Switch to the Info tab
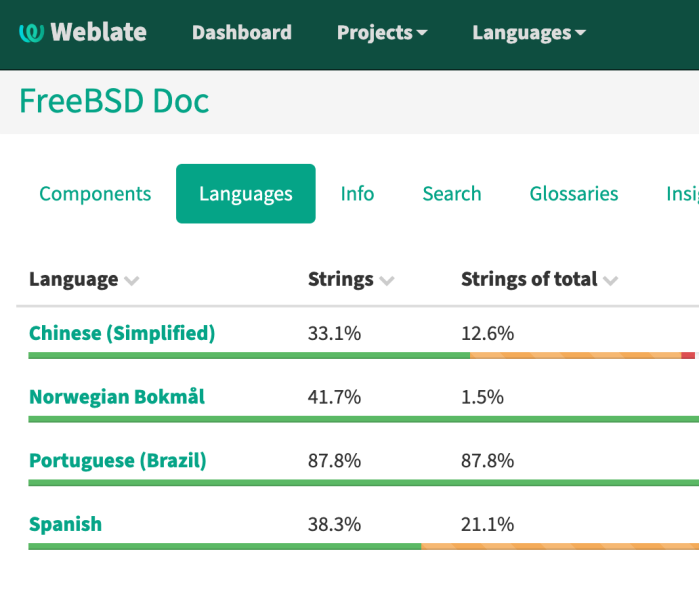Screen dimensions: 699x600 click(x=357, y=193)
